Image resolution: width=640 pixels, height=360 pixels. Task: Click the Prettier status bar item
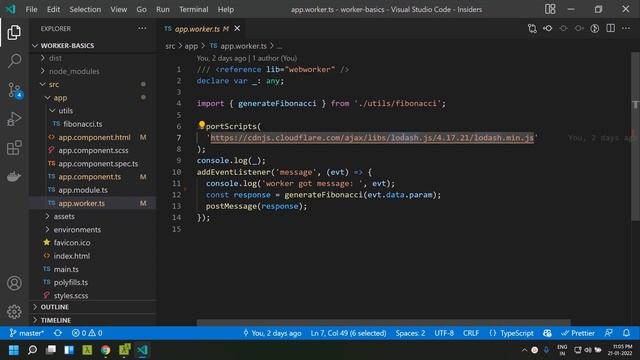[578, 333]
